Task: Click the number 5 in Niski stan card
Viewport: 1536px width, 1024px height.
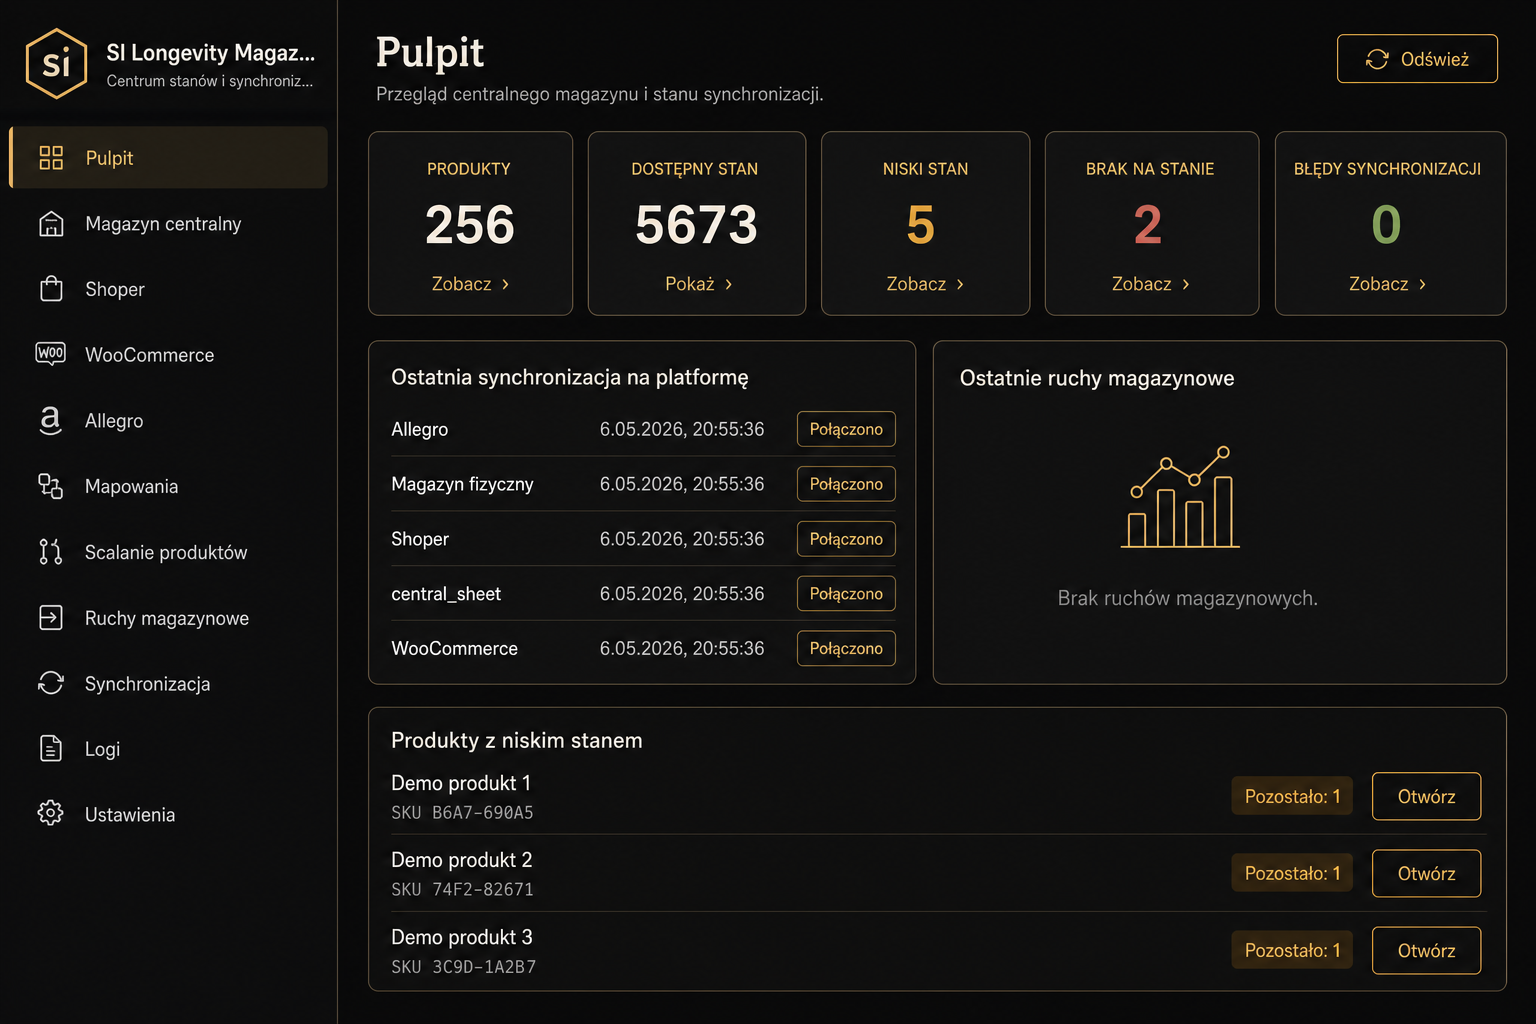Action: (921, 224)
